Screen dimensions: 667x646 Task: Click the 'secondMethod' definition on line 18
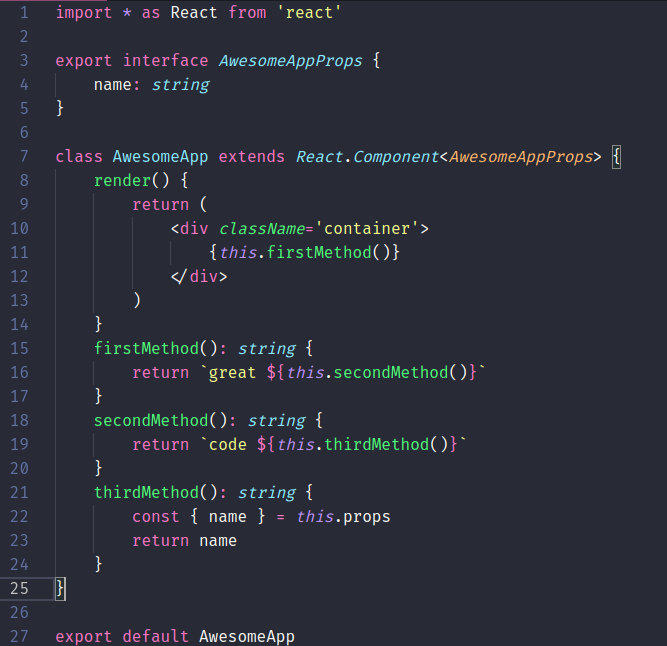(151, 420)
